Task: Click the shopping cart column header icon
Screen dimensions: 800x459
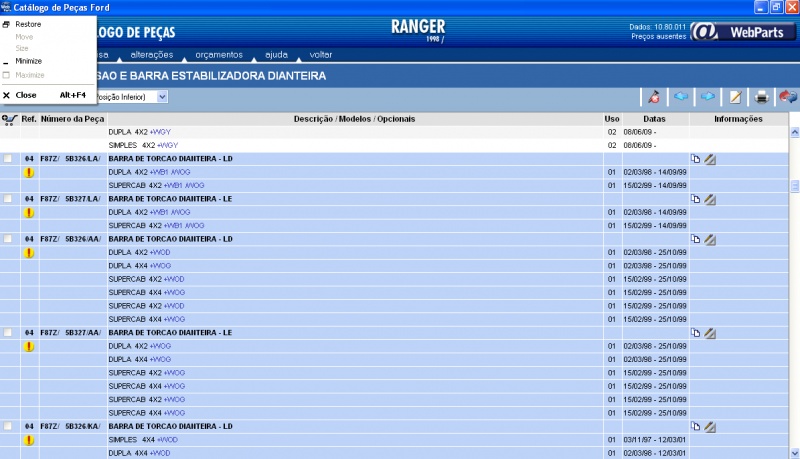Action: 9,119
